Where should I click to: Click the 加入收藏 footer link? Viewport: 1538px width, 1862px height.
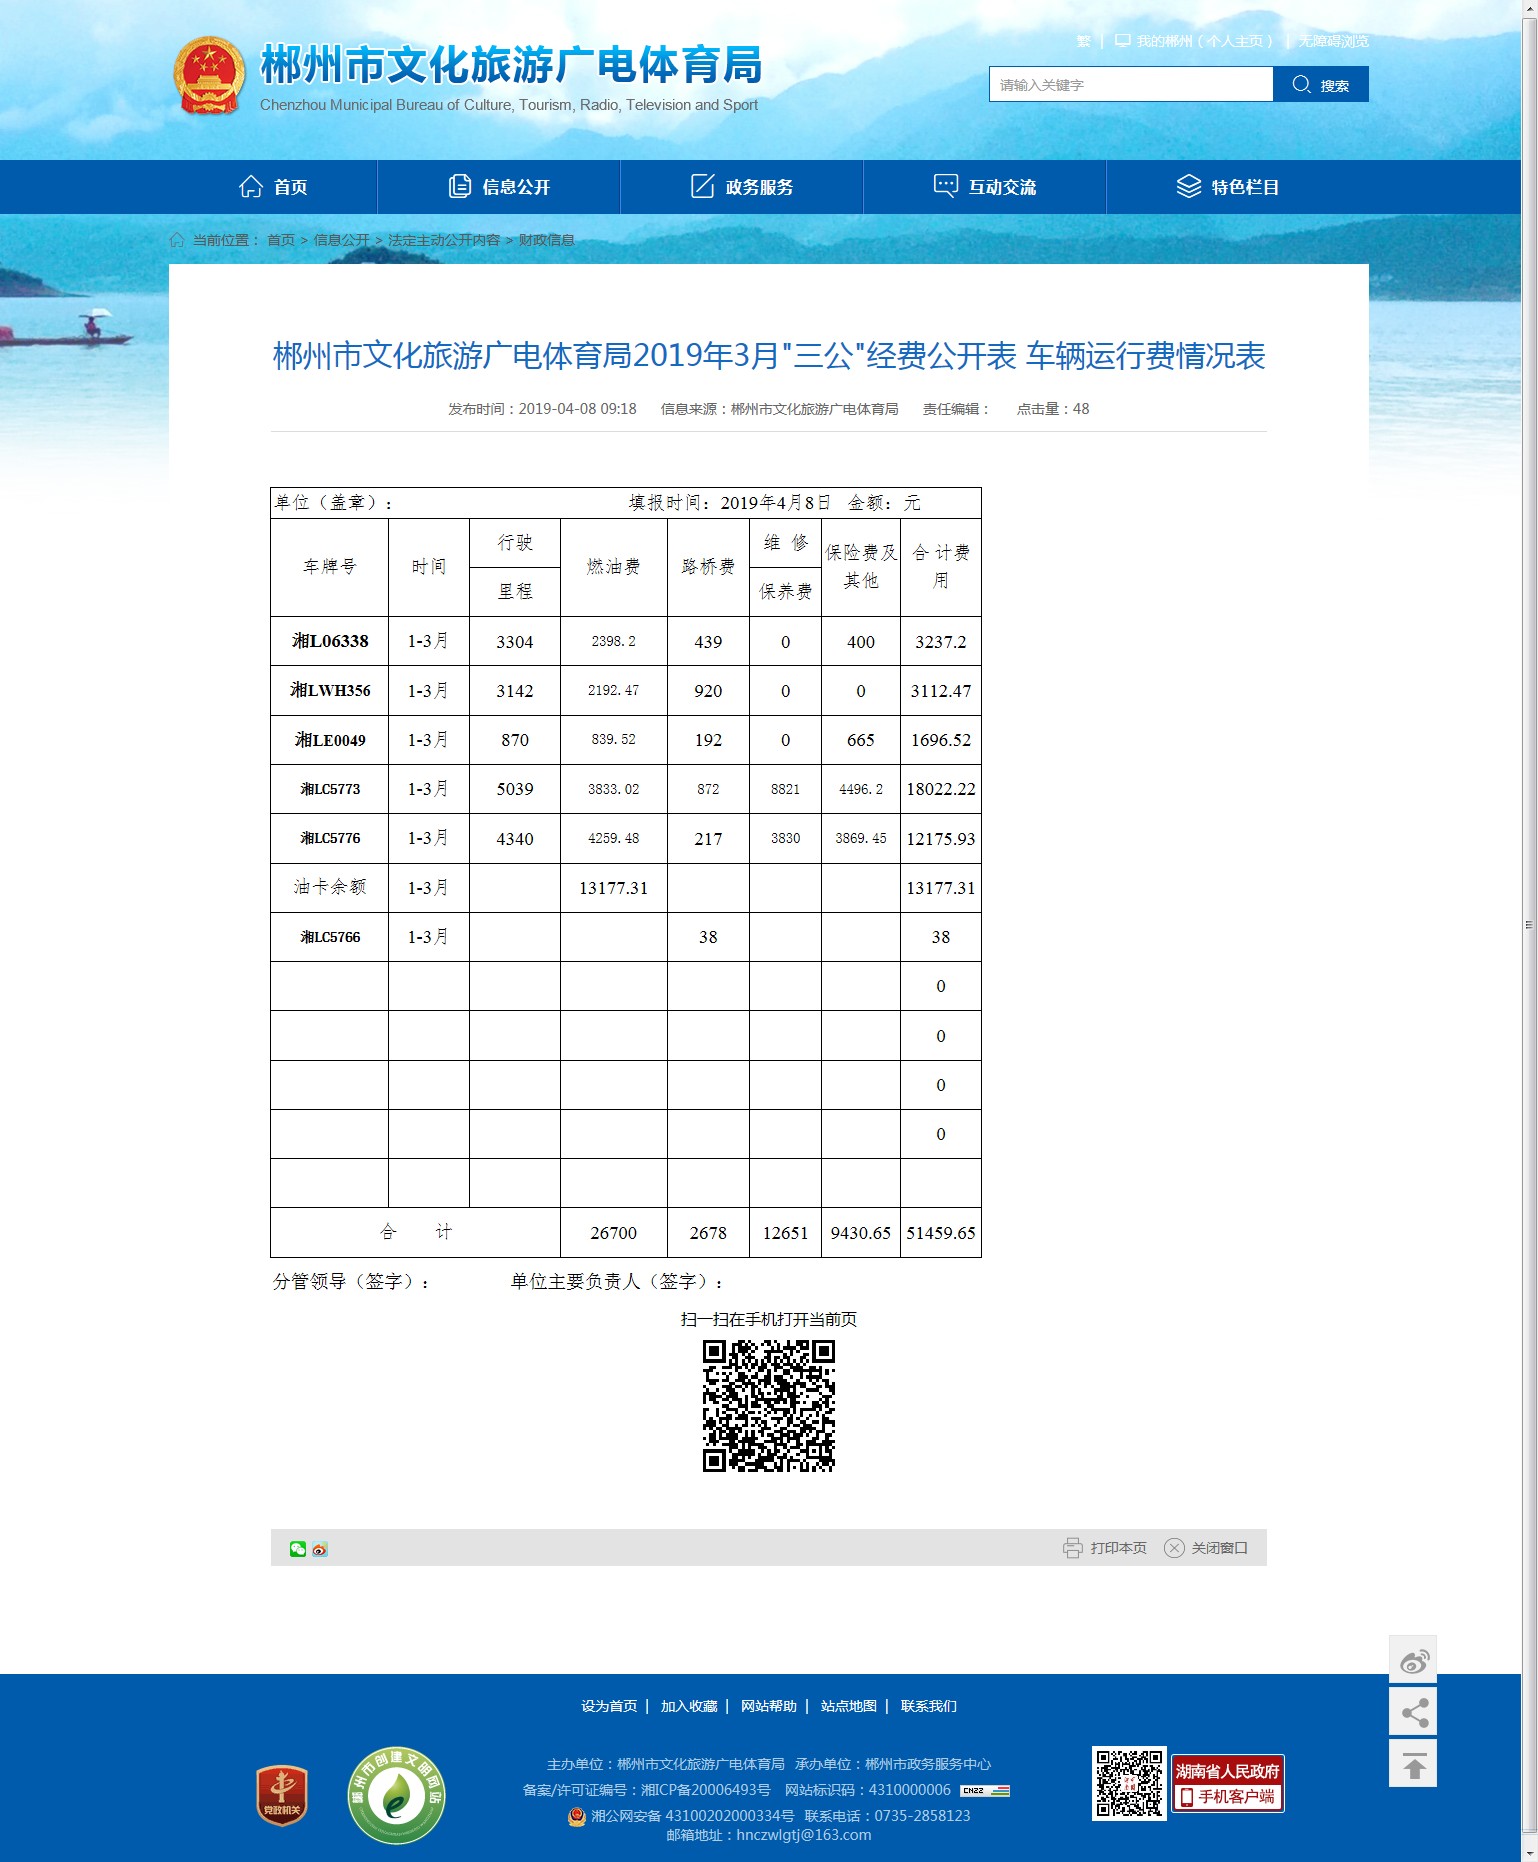click(x=689, y=1706)
